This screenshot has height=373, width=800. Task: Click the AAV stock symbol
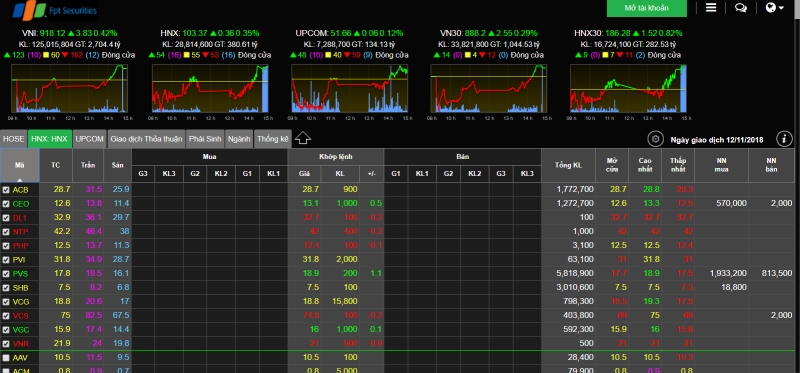(x=20, y=358)
